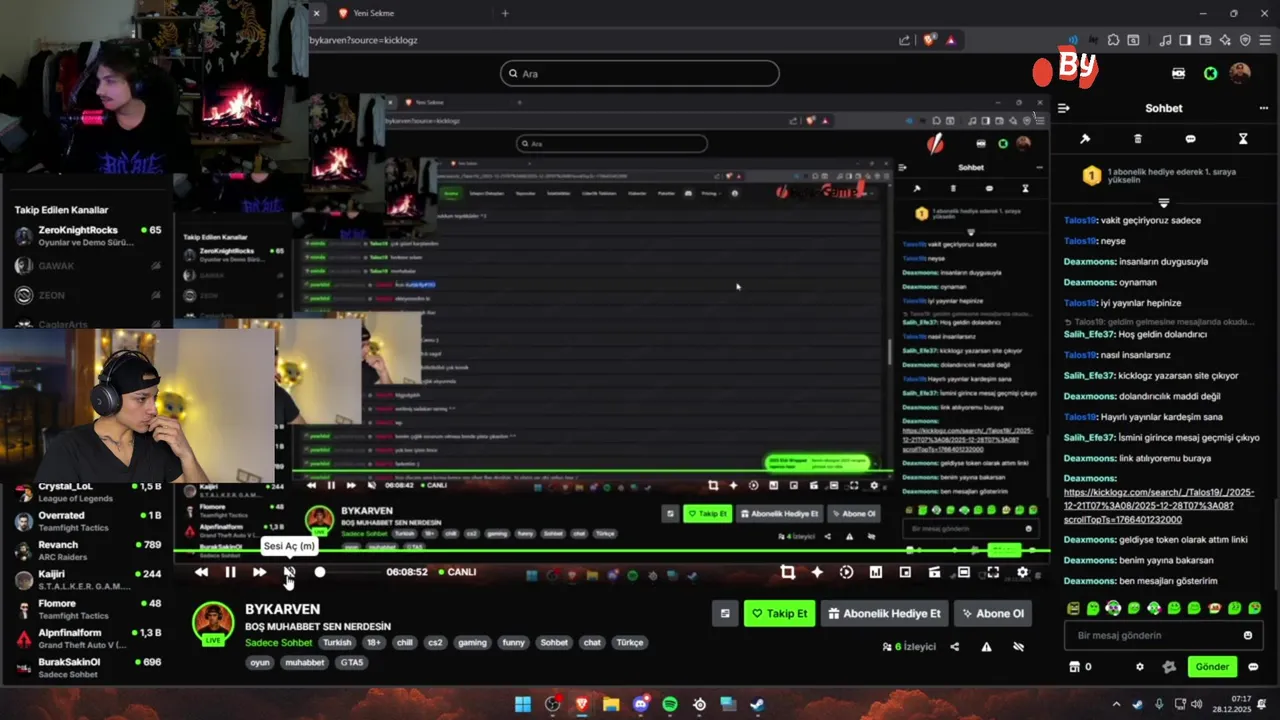Click the star badge icon beside Gönder
The height and width of the screenshot is (720, 1280).
coord(1169,667)
